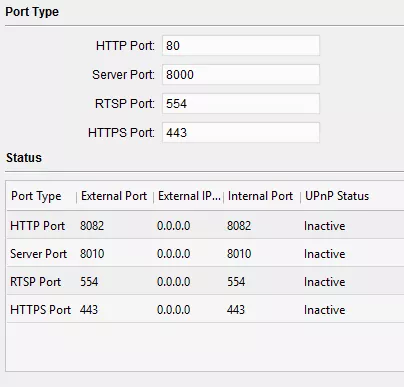Click Inactive status in Server Port row

pyautogui.click(x=324, y=254)
